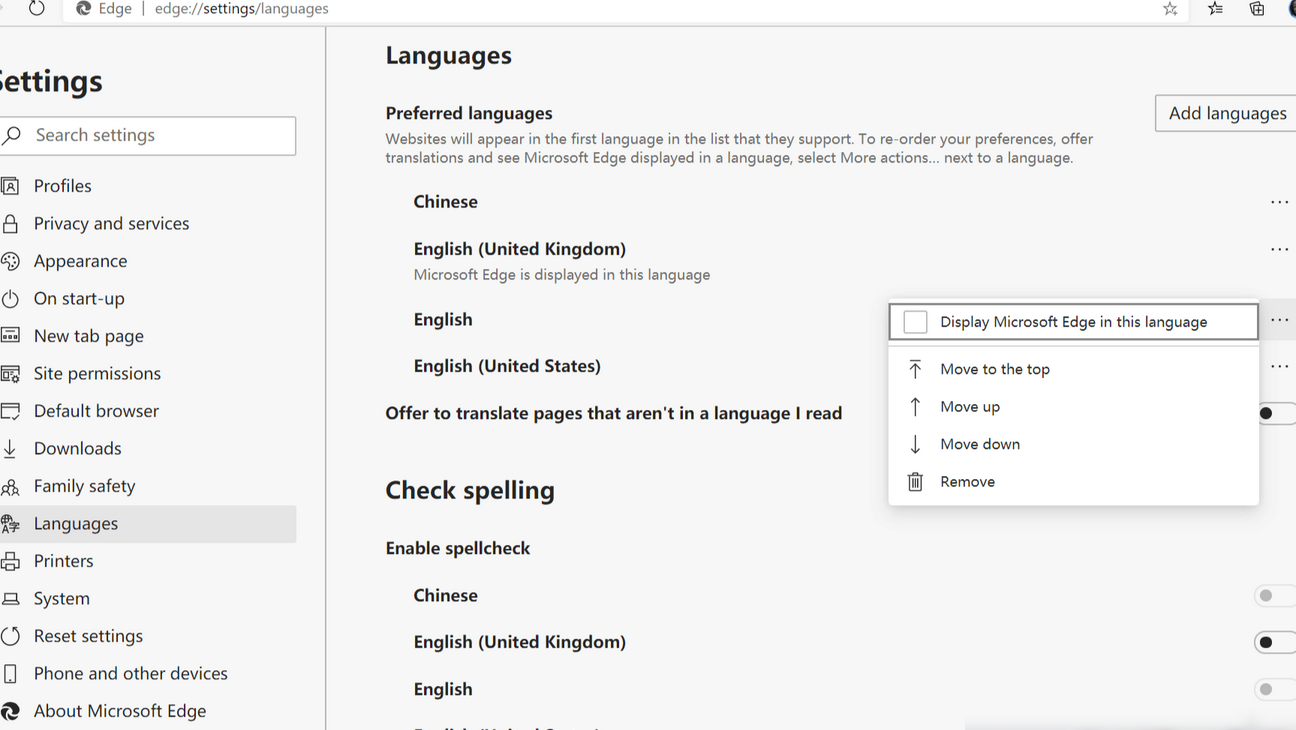Screen dimensions: 1296x730
Task: Click the browser refresh icon
Action: [x=37, y=9]
